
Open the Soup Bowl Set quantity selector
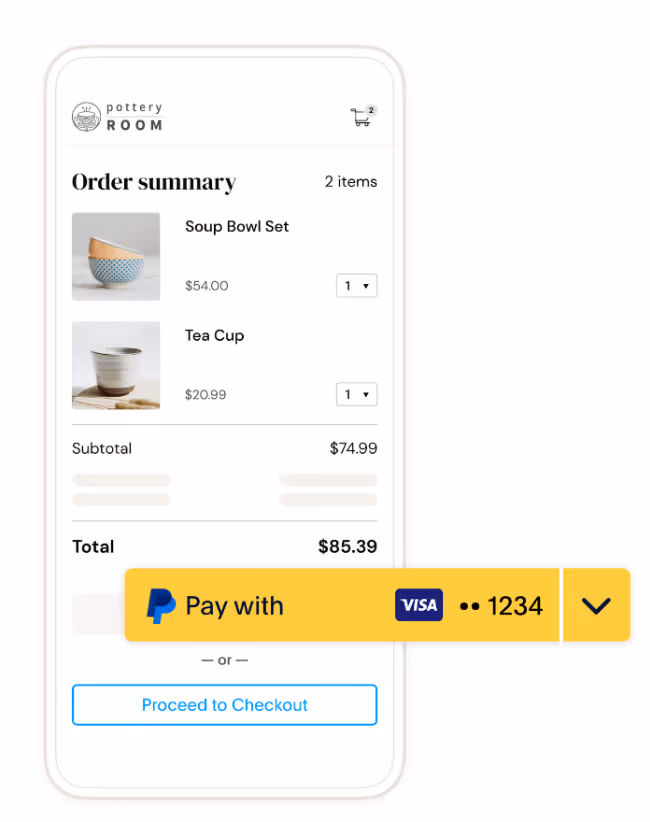[356, 285]
